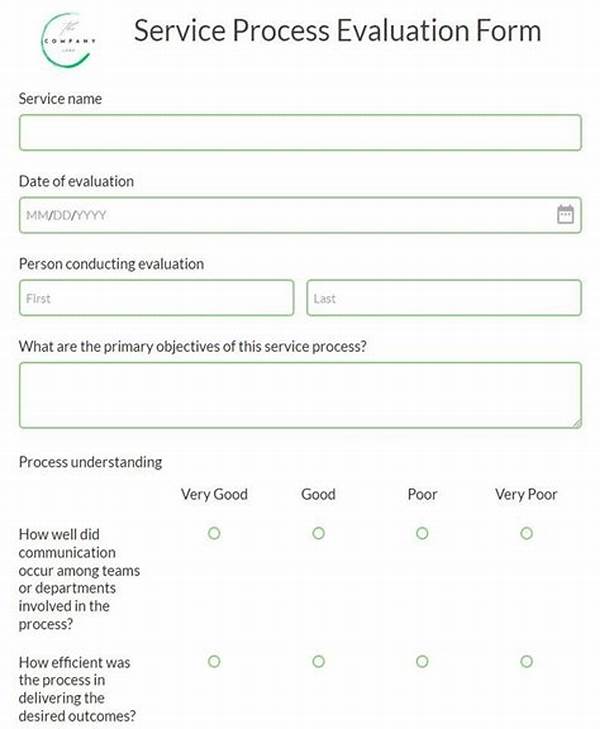Click the resize handle of objectives text area

[576, 423]
